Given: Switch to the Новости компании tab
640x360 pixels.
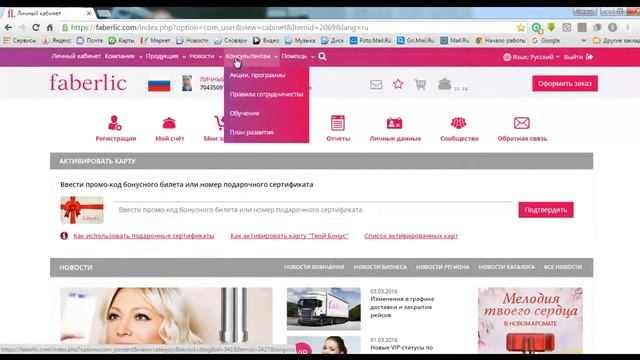Looking at the screenshot, I should pyautogui.click(x=314, y=267).
